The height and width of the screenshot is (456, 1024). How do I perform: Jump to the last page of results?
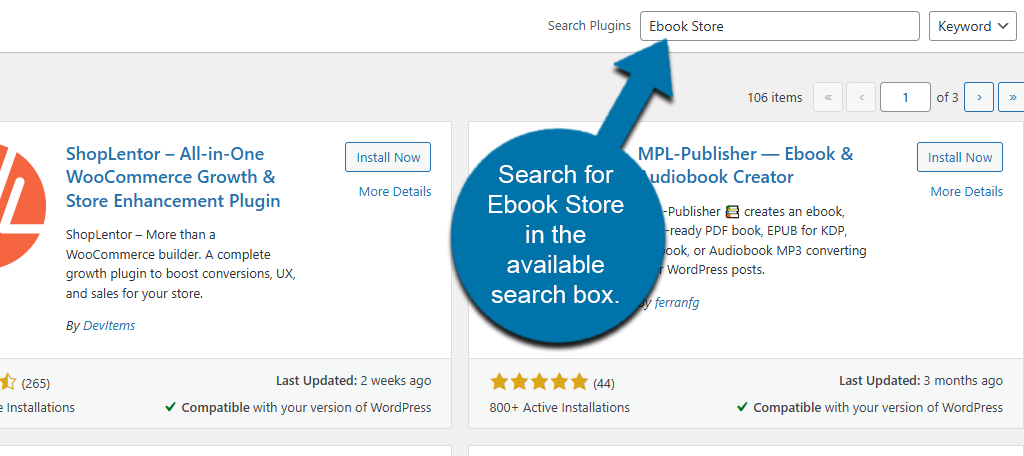[1012, 97]
